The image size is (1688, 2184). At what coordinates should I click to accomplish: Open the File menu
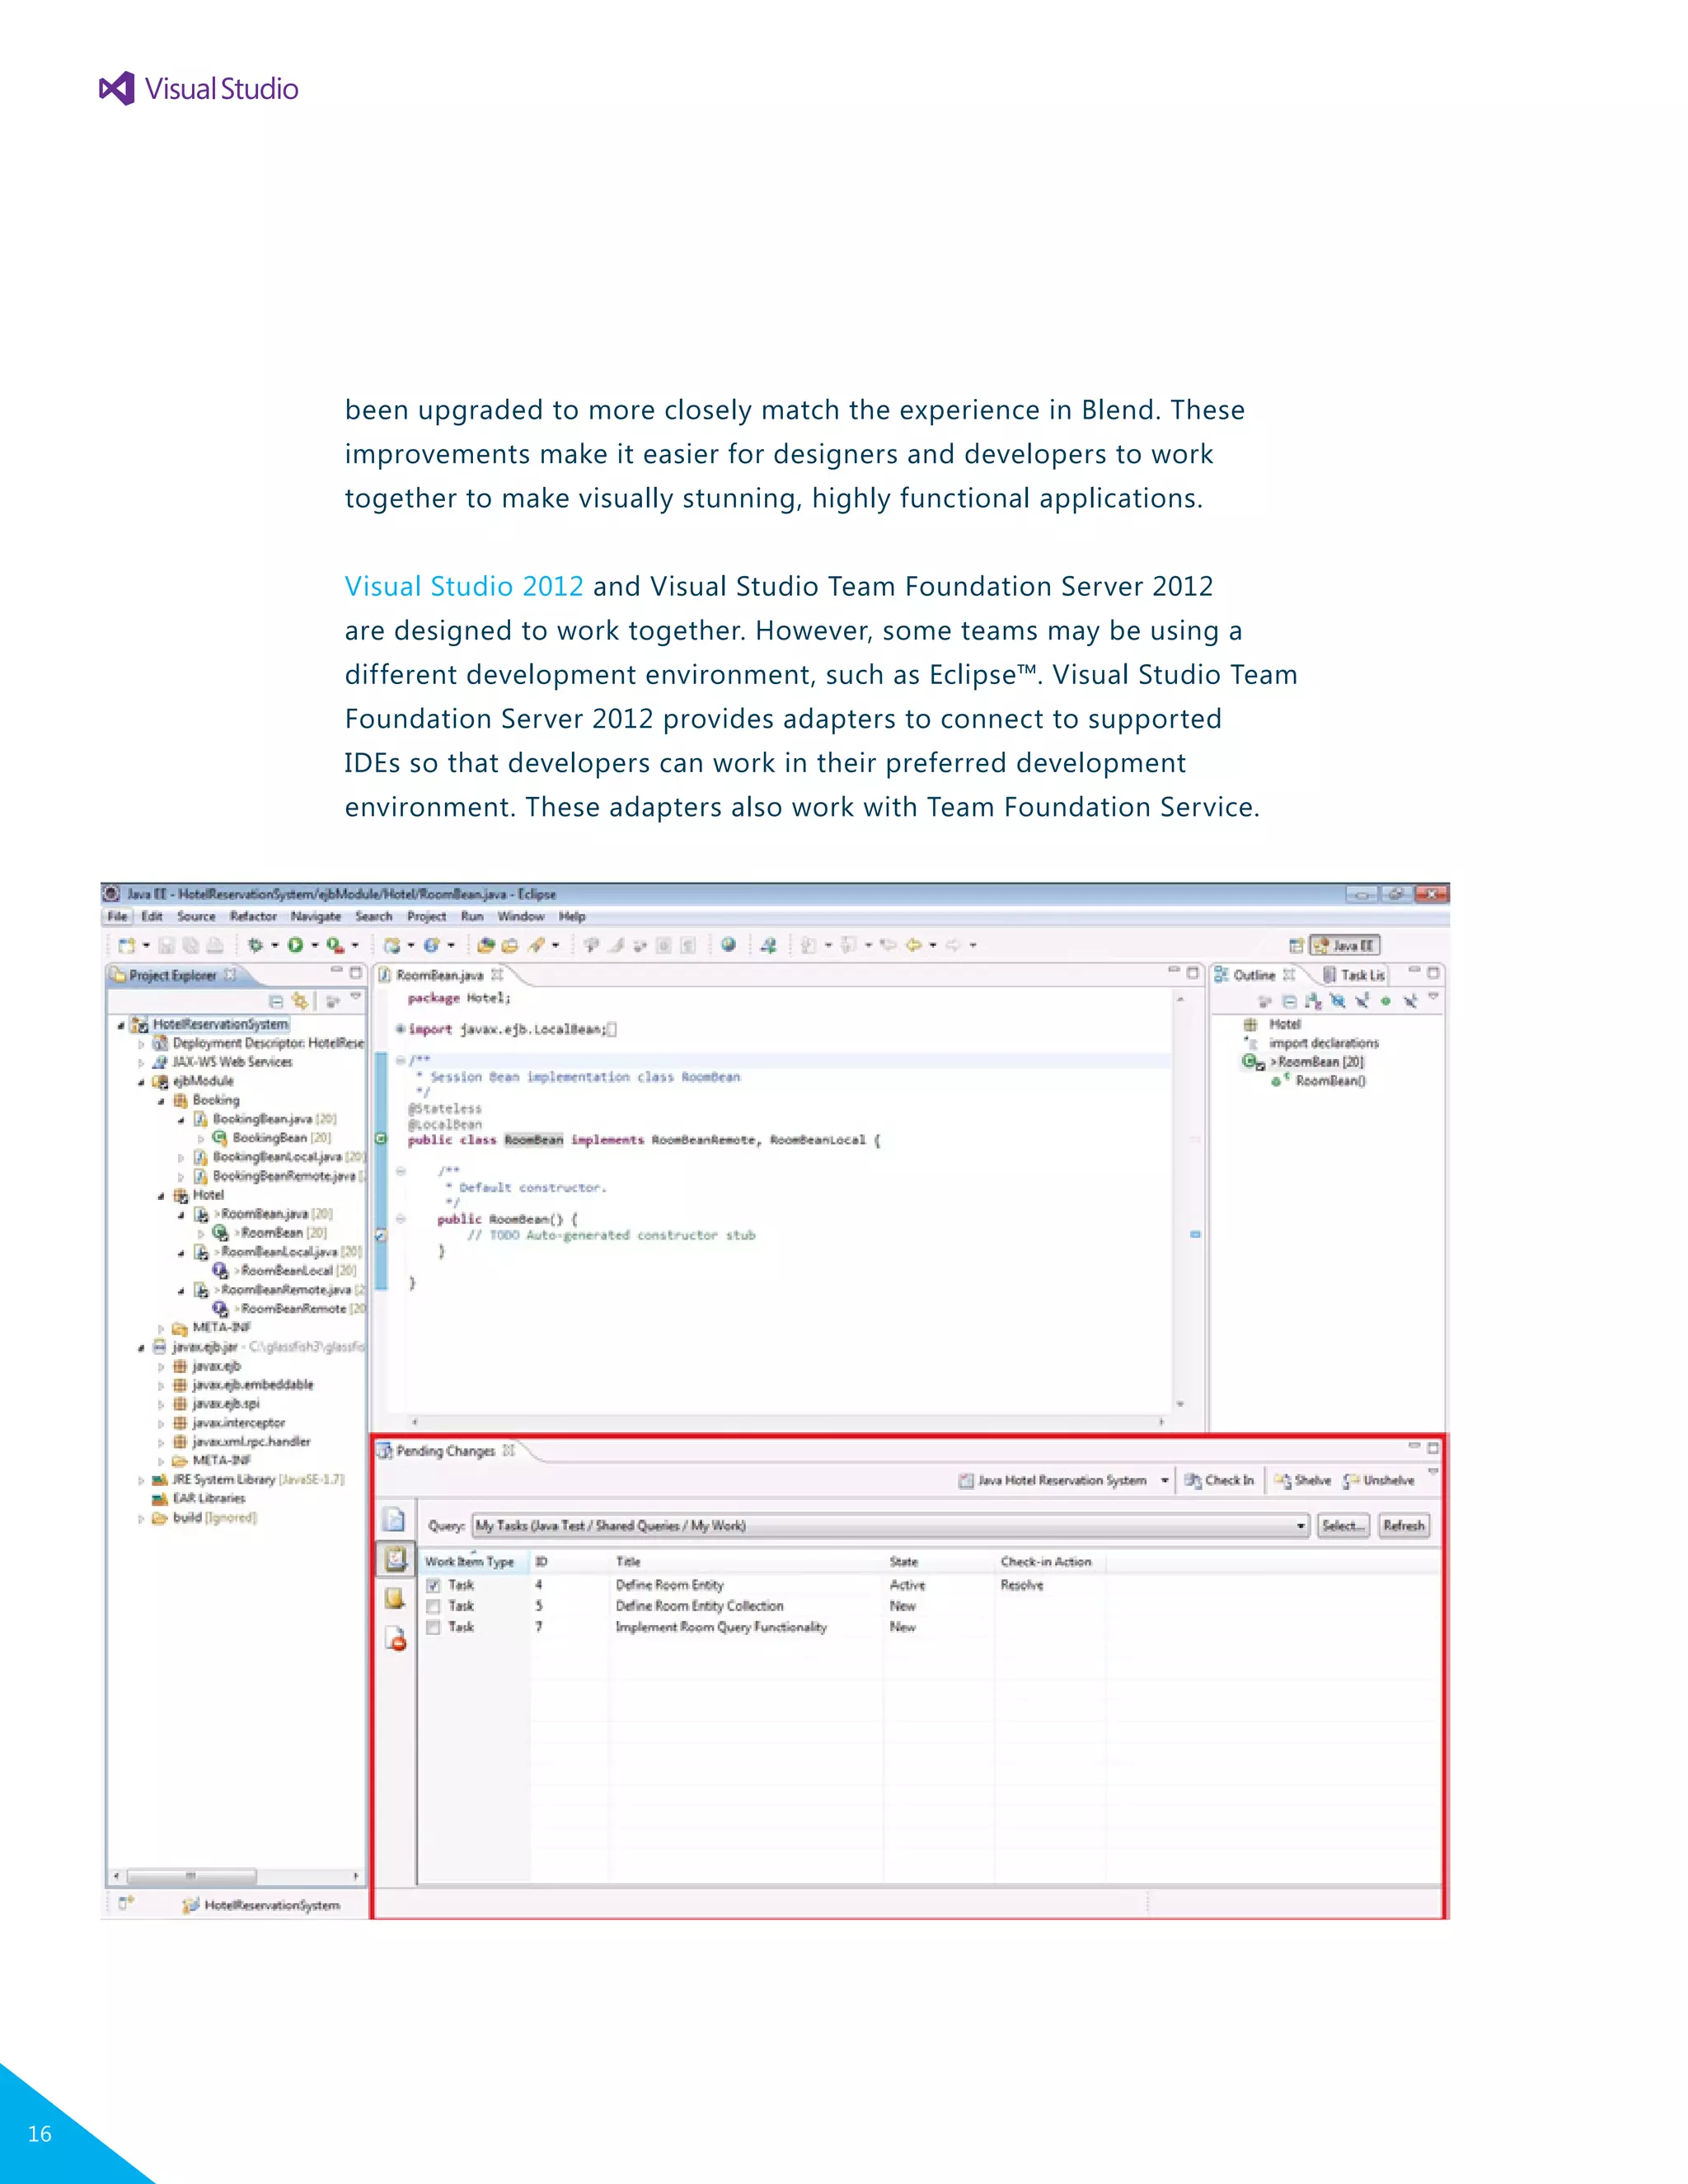pos(117,917)
